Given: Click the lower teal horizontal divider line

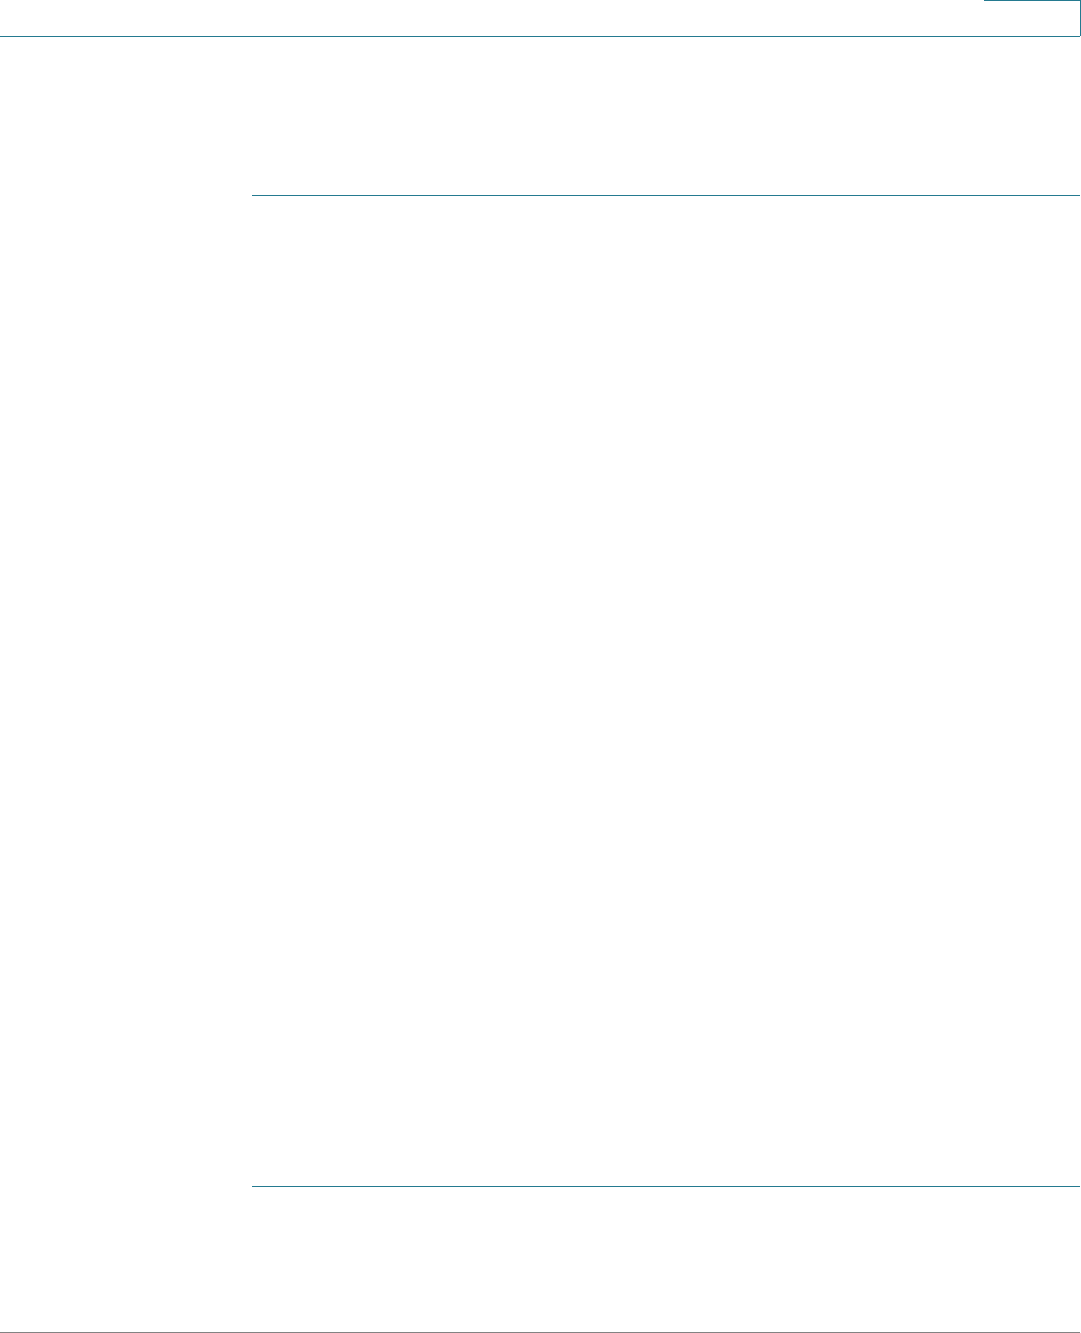Looking at the screenshot, I should click(x=666, y=1187).
